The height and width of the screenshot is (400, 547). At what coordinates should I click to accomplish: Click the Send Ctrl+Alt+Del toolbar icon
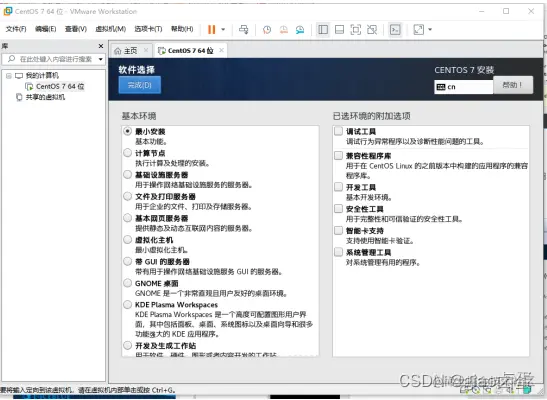tap(243, 30)
